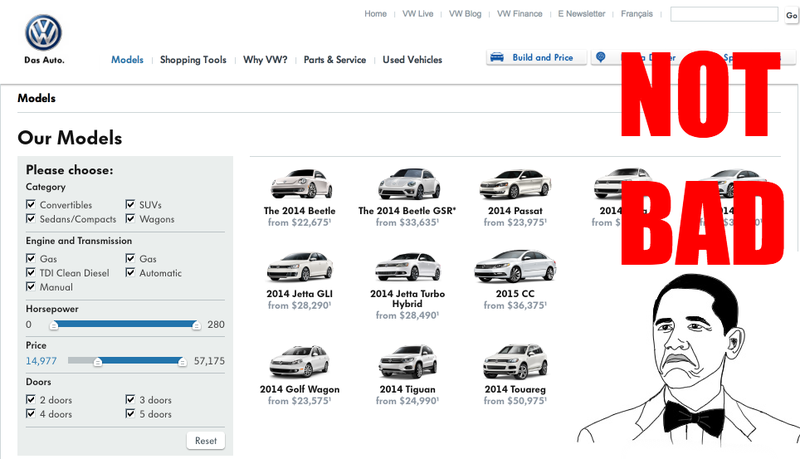Switch to Français language
This screenshot has width=800, height=459.
[x=637, y=14]
